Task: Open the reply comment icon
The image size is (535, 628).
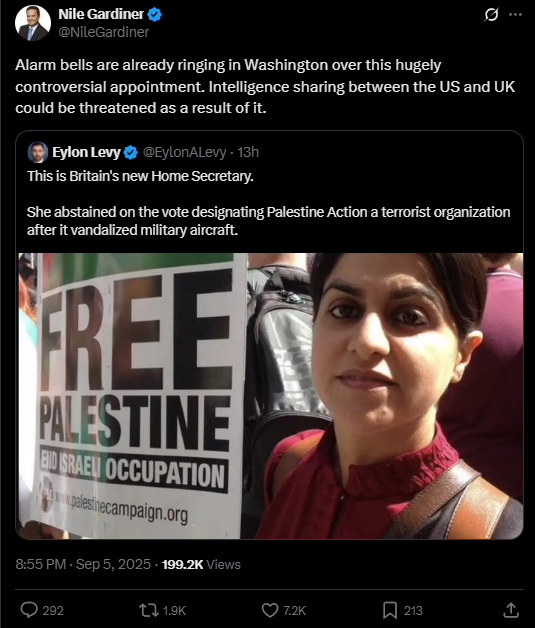Action: [29, 610]
